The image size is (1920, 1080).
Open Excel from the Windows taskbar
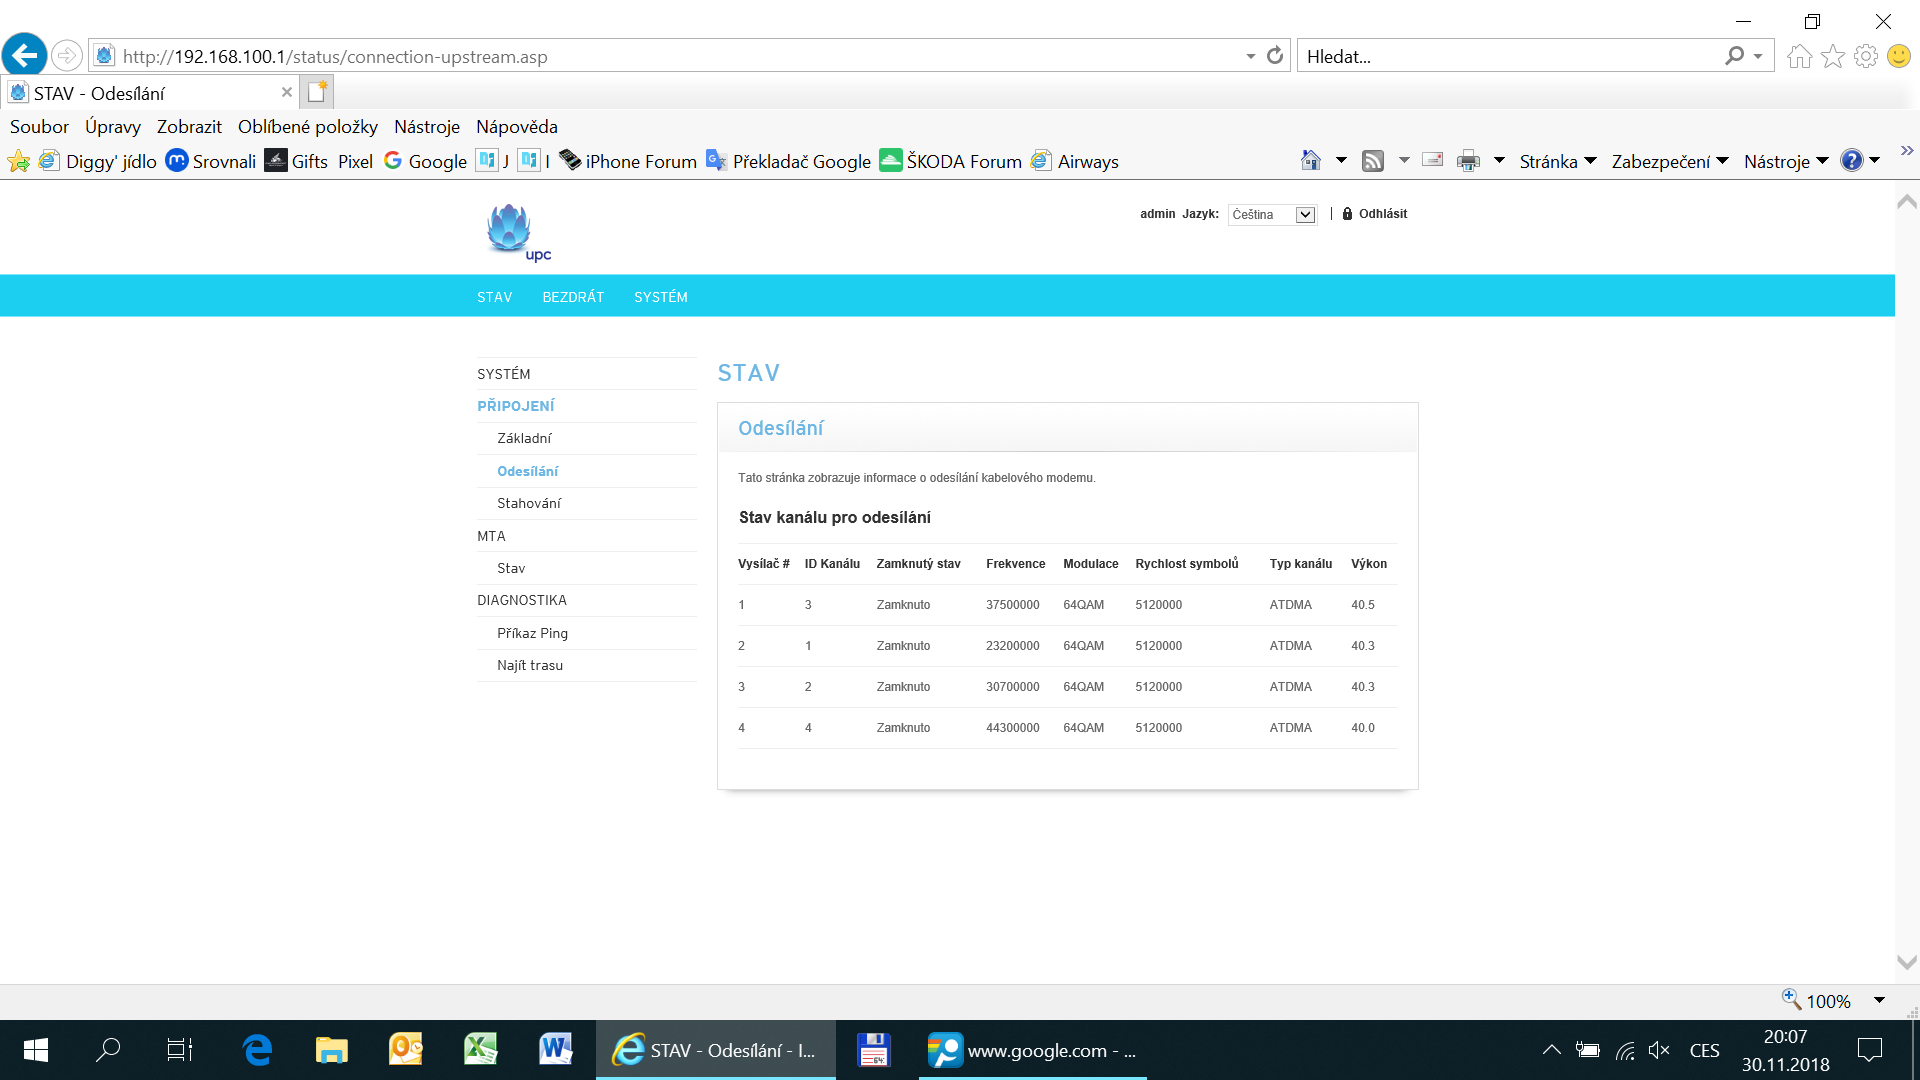(x=481, y=1050)
